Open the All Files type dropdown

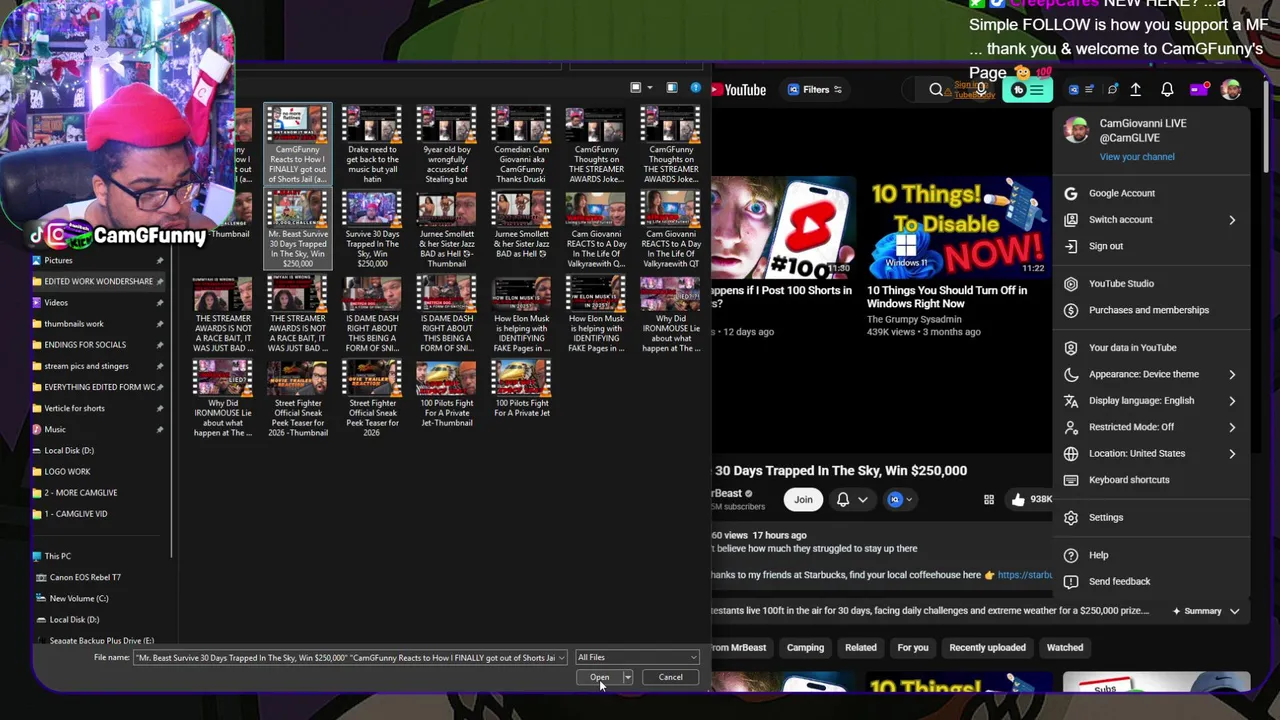(637, 657)
